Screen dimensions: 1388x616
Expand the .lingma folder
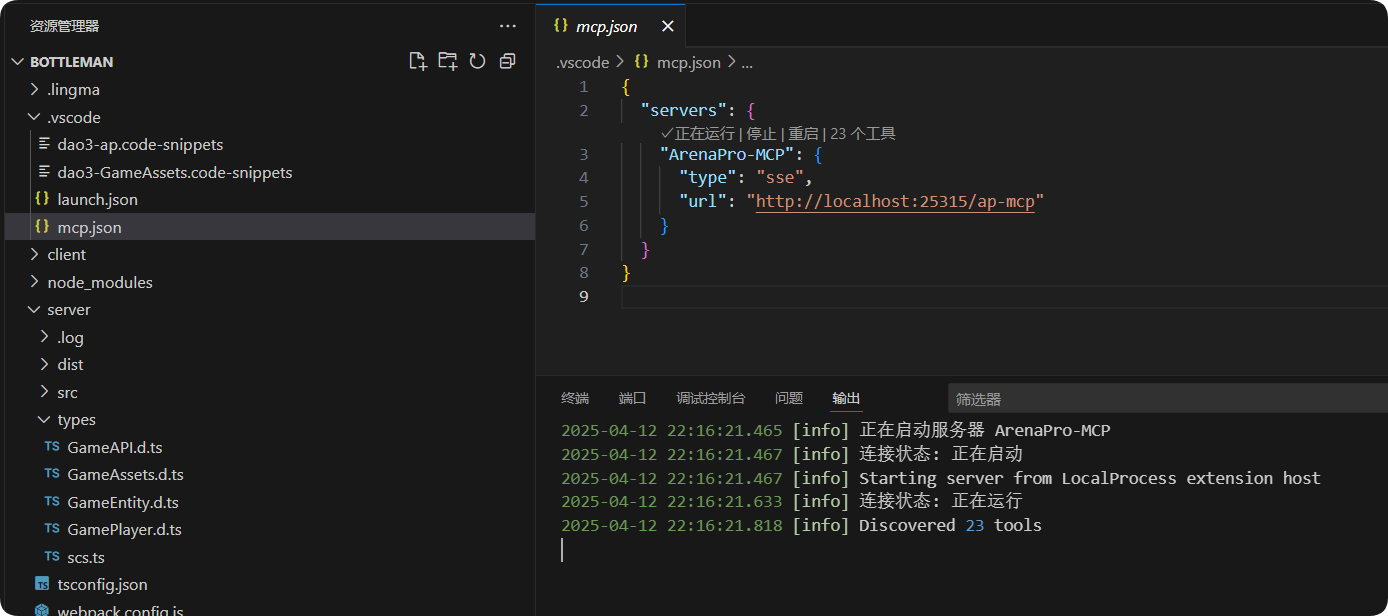point(73,89)
